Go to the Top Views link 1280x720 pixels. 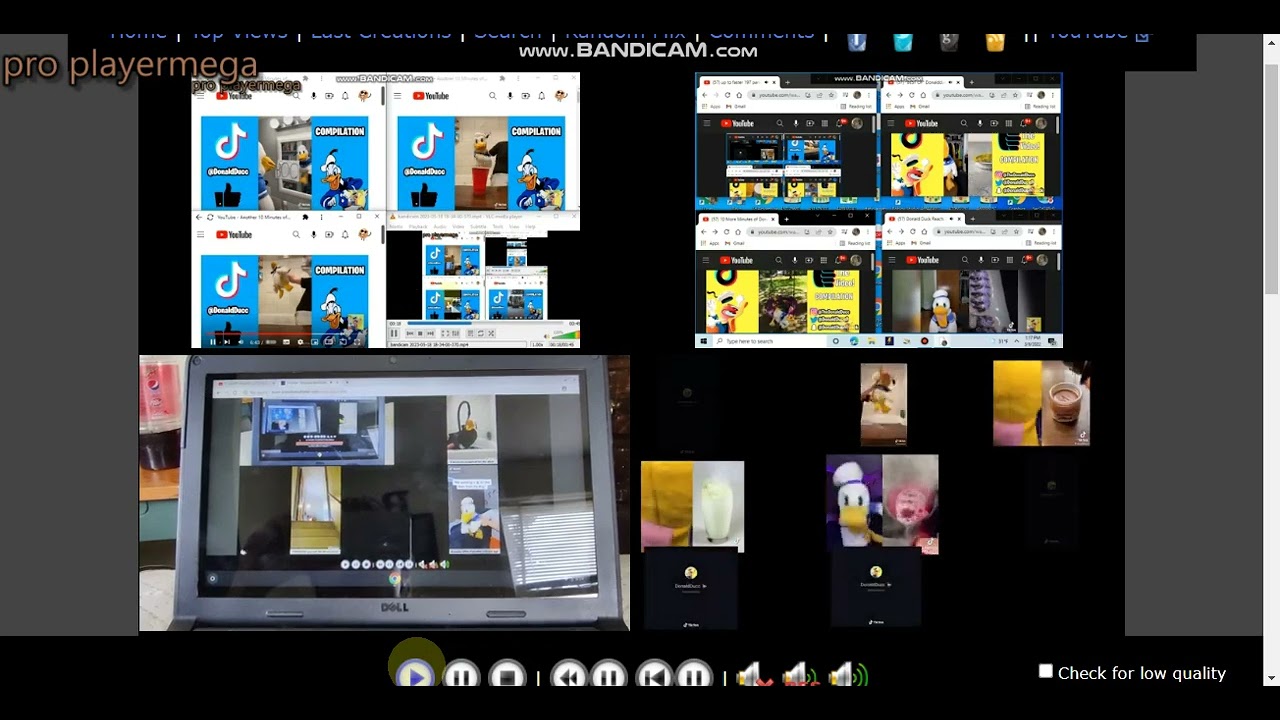pyautogui.click(x=238, y=34)
